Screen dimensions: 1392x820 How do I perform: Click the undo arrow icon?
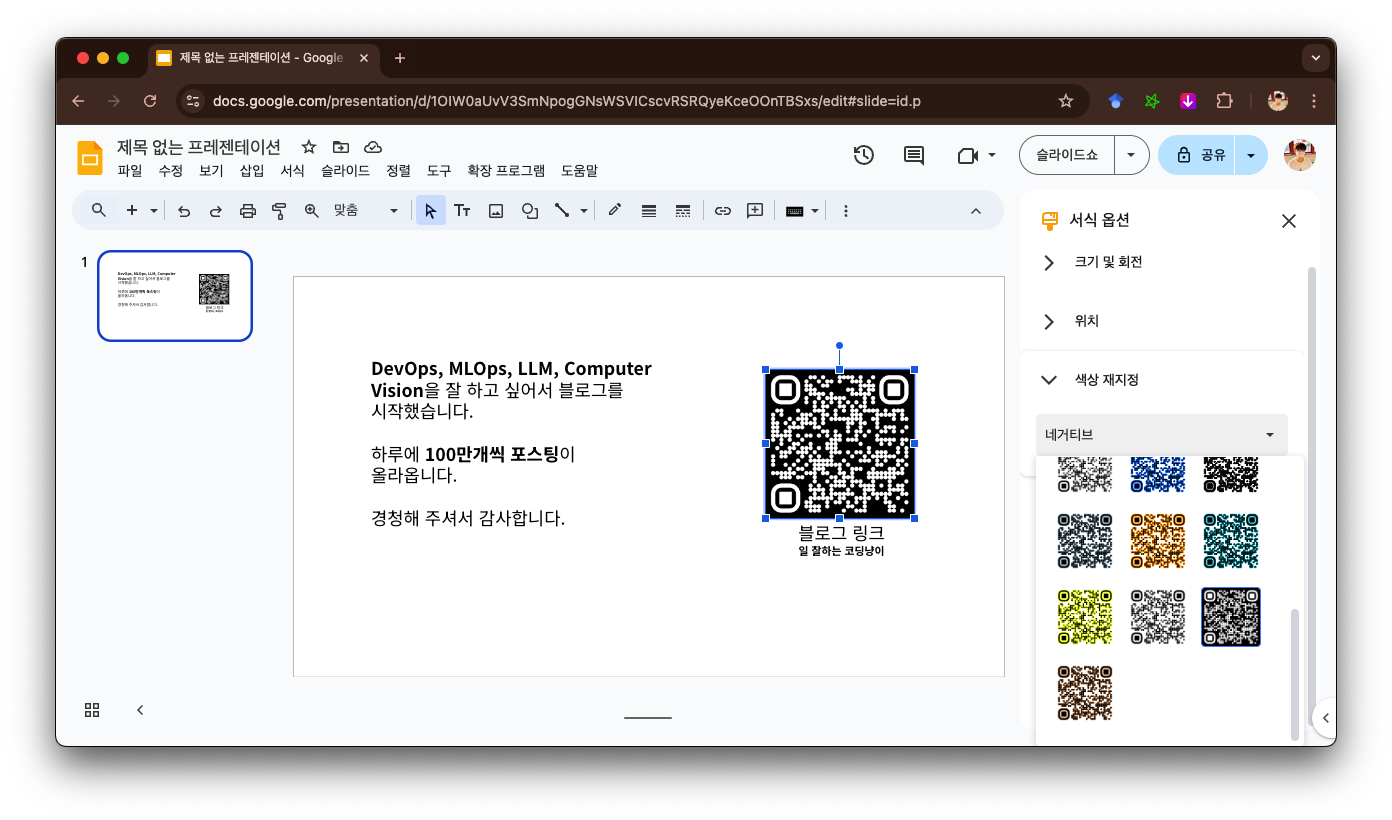(184, 211)
